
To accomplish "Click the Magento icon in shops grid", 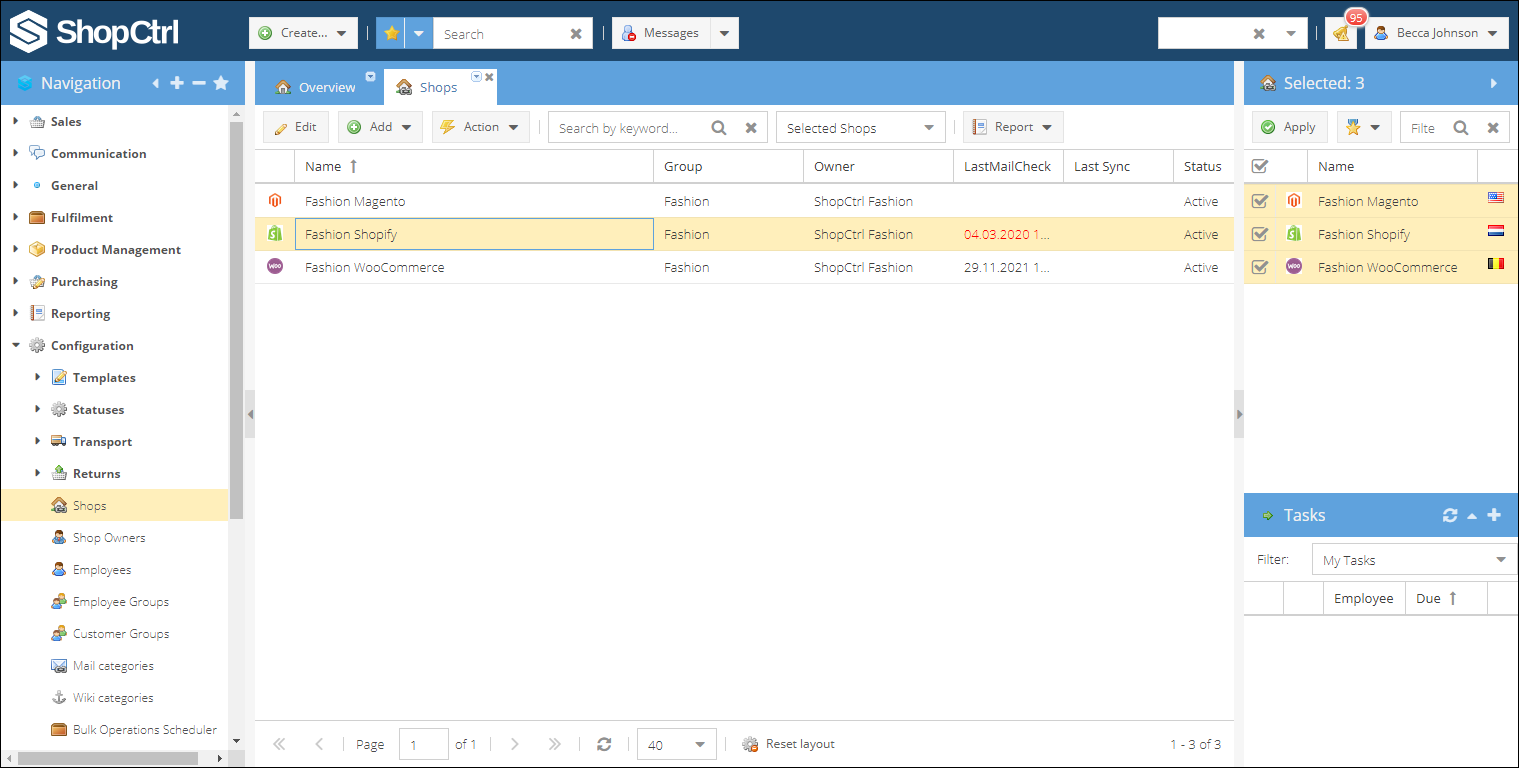I will (x=275, y=201).
